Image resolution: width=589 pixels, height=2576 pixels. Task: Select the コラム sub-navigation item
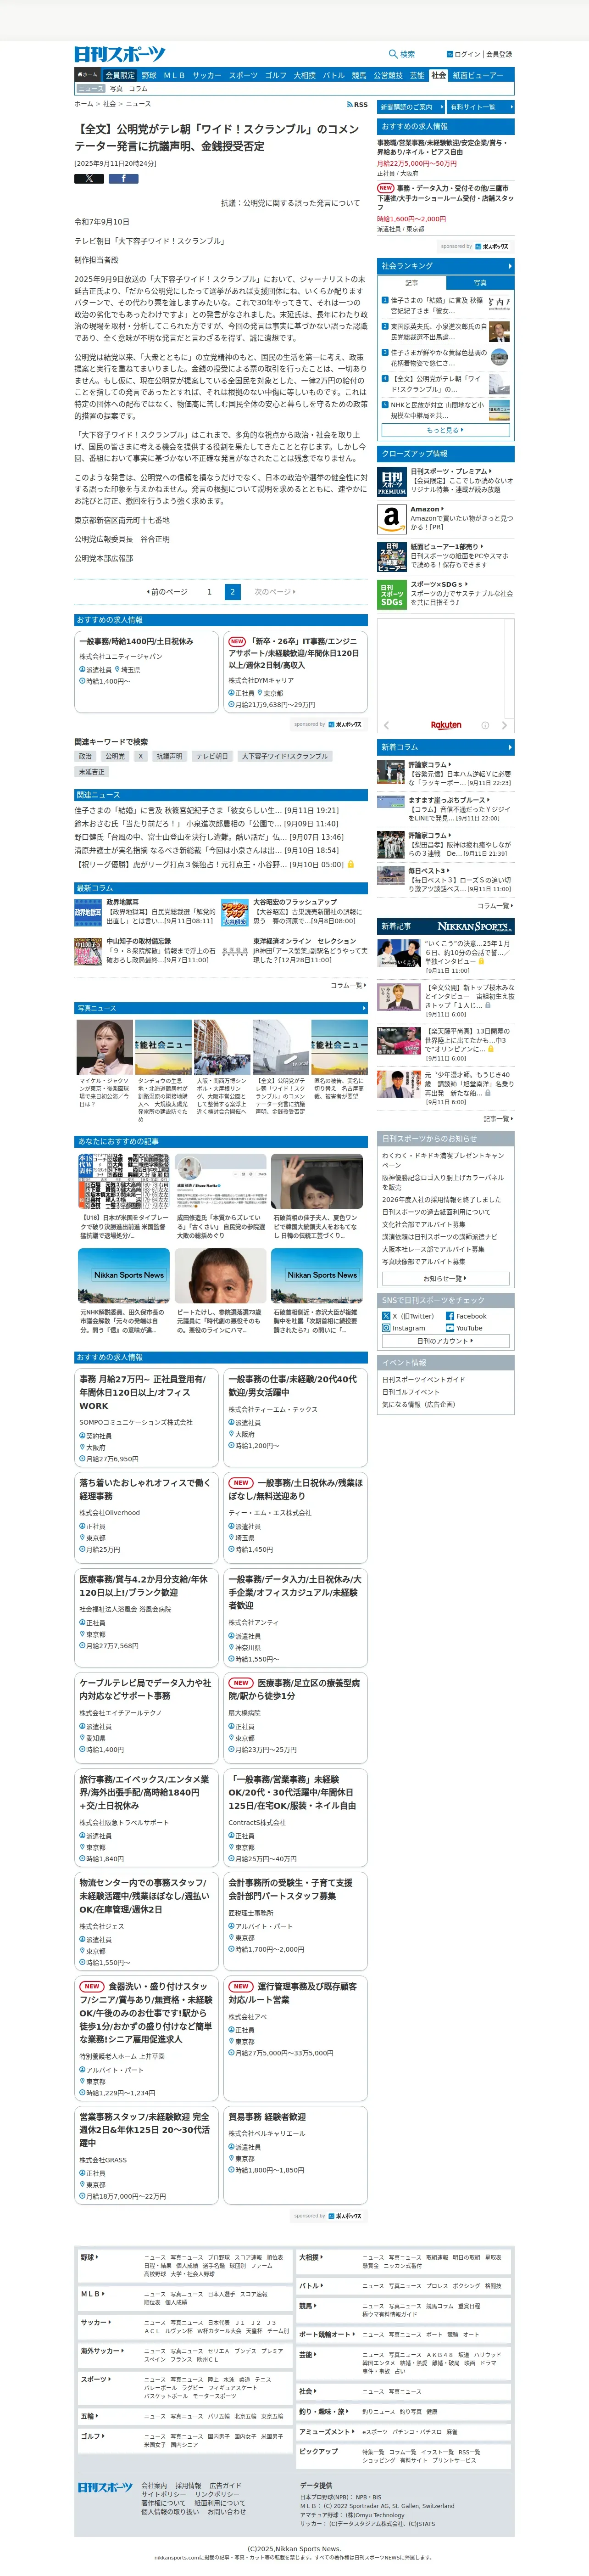coord(138,89)
